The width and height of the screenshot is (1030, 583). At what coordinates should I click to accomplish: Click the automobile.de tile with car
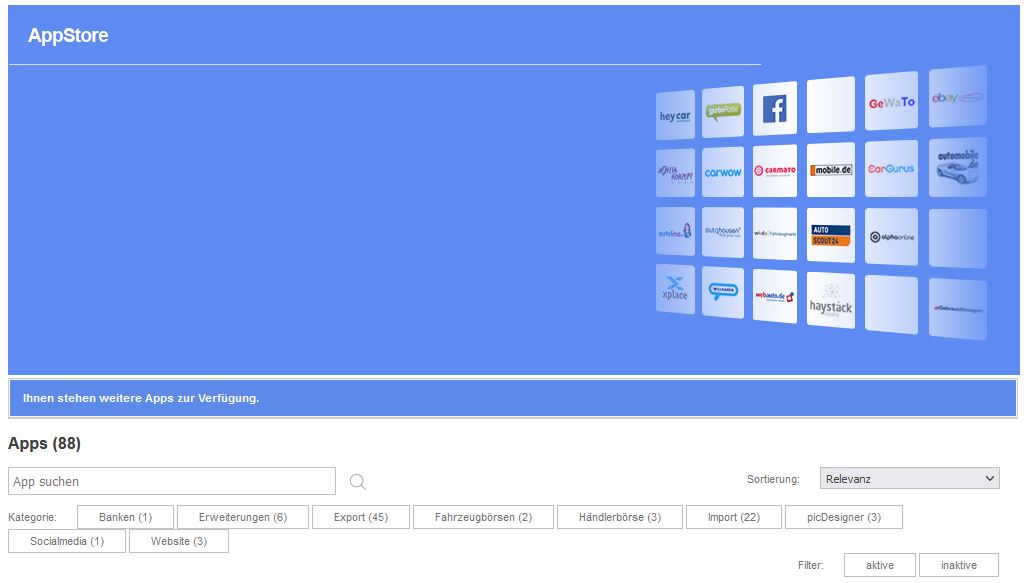click(x=957, y=167)
